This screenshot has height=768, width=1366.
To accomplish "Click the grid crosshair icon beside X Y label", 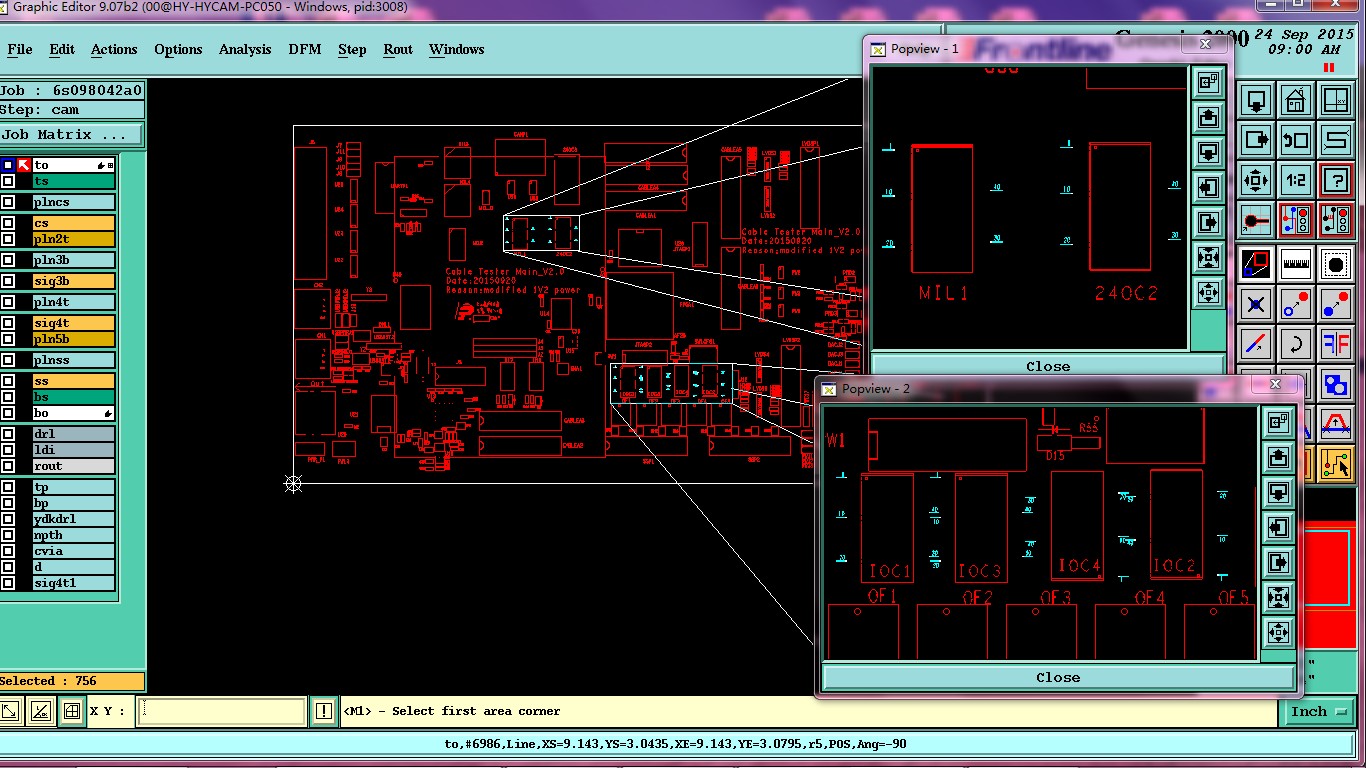I will click(x=72, y=712).
